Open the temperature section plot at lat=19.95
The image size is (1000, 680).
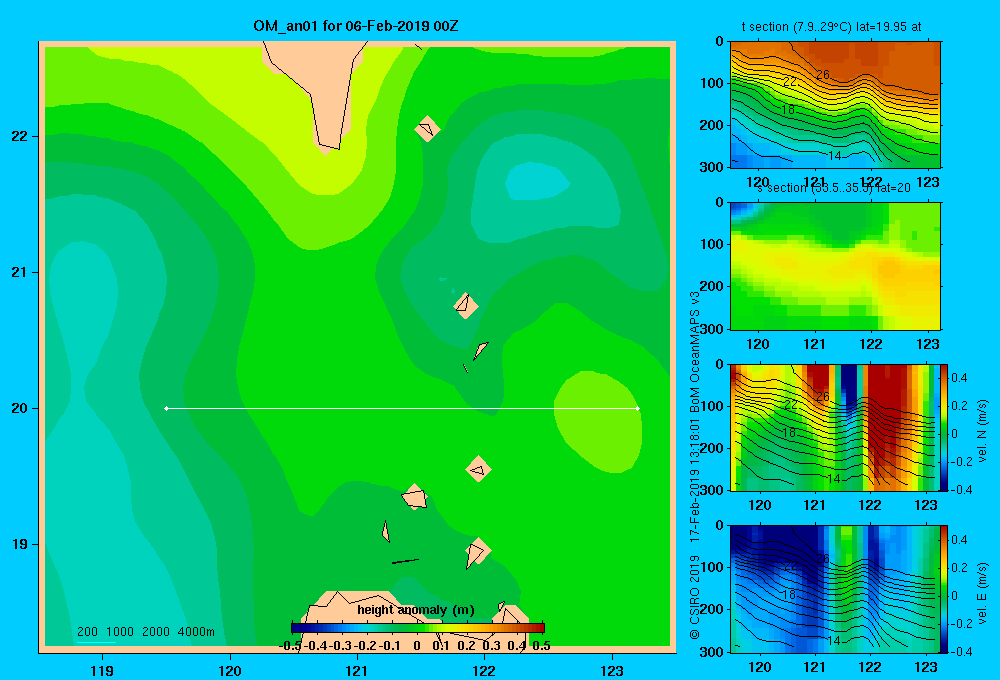[x=835, y=104]
